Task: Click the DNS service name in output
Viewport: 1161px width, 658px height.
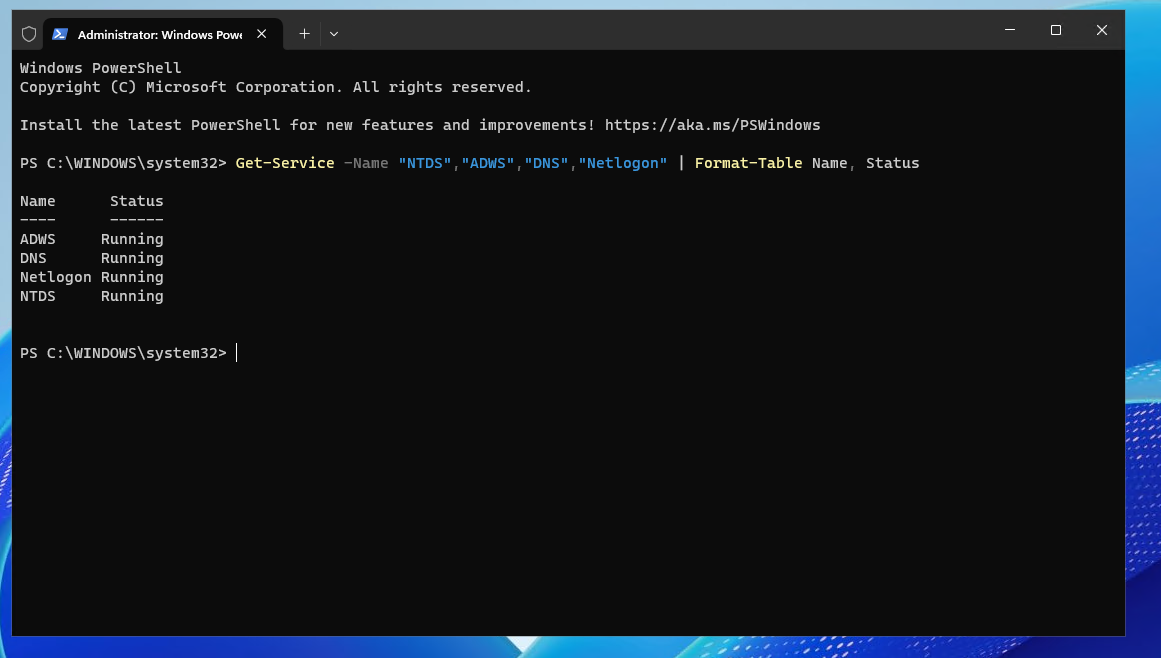Action: 33,258
